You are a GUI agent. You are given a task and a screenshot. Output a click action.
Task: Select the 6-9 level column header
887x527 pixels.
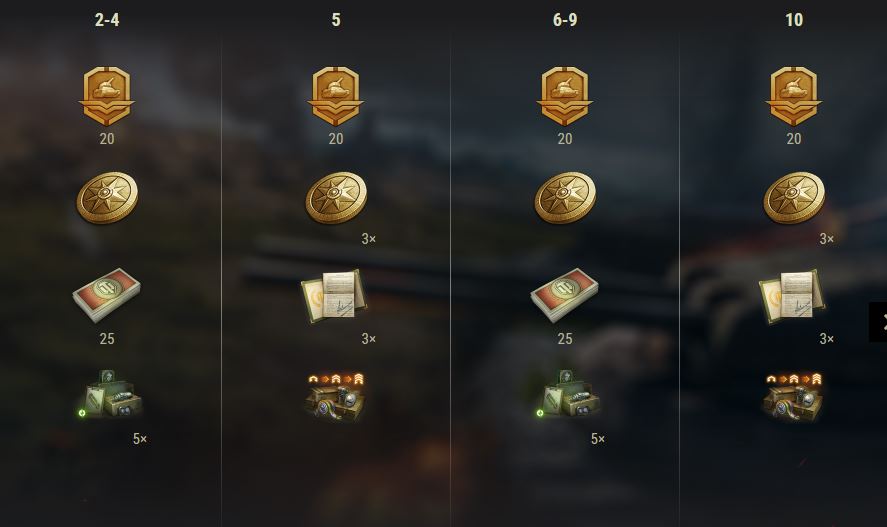[565, 20]
